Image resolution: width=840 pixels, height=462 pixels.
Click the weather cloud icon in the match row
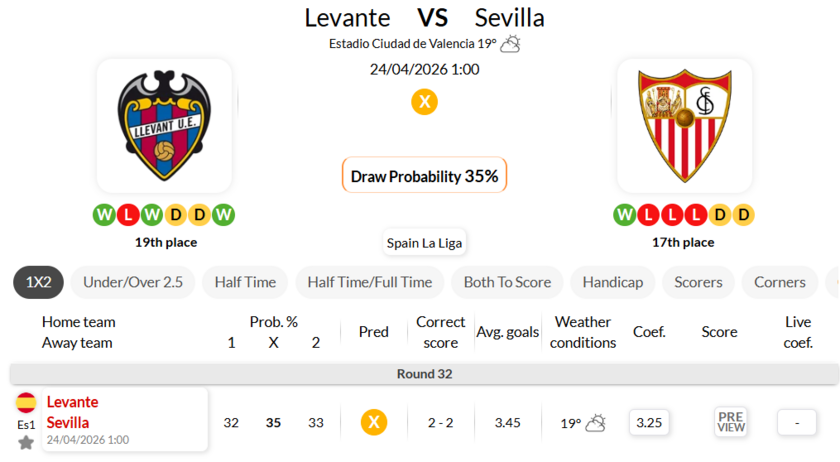[x=595, y=423]
